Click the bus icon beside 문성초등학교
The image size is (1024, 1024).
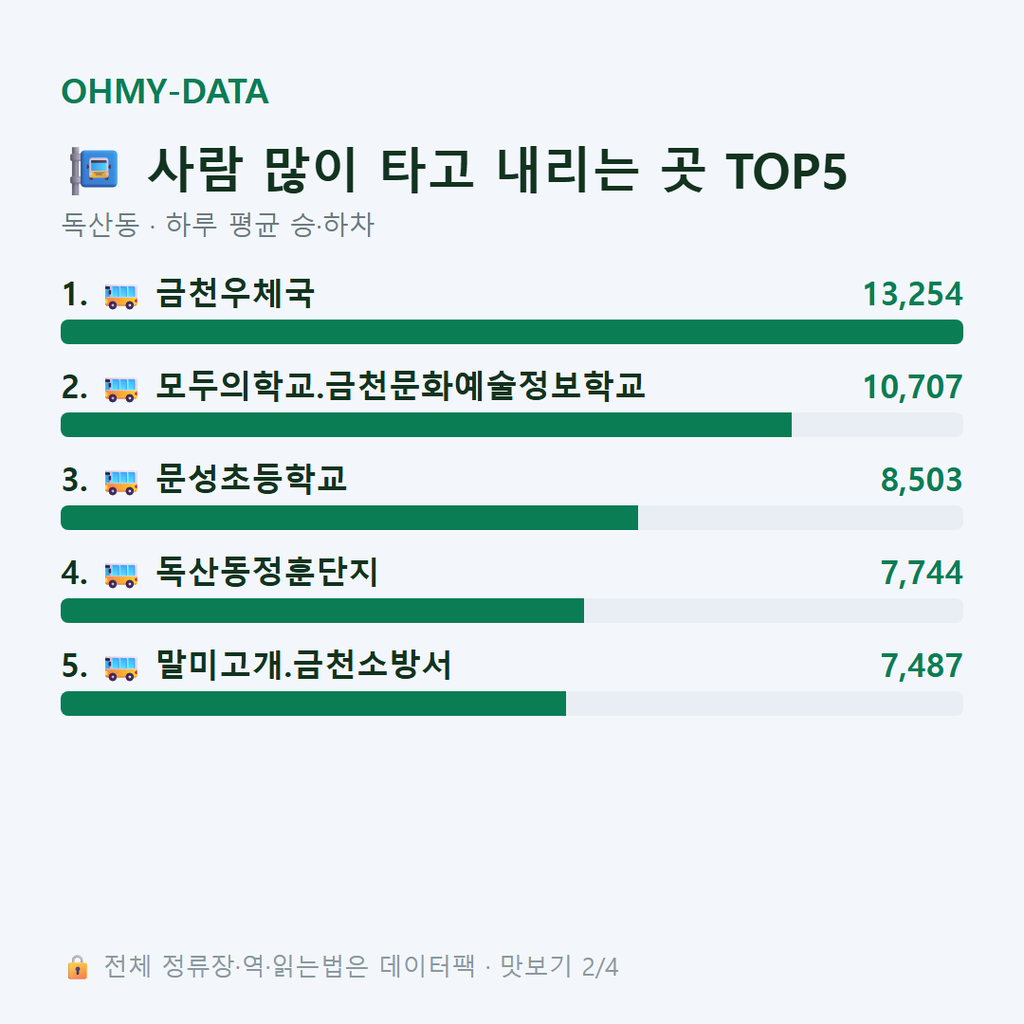(121, 481)
